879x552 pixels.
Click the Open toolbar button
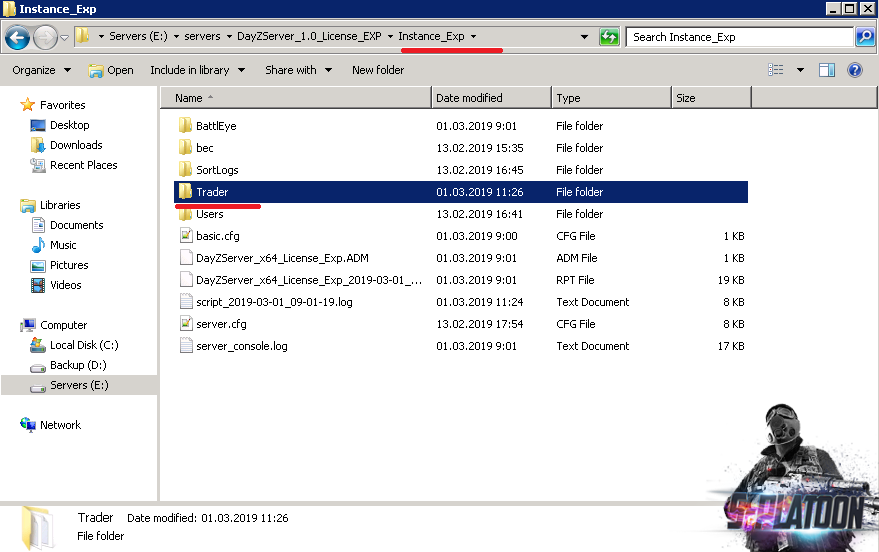pyautogui.click(x=111, y=70)
